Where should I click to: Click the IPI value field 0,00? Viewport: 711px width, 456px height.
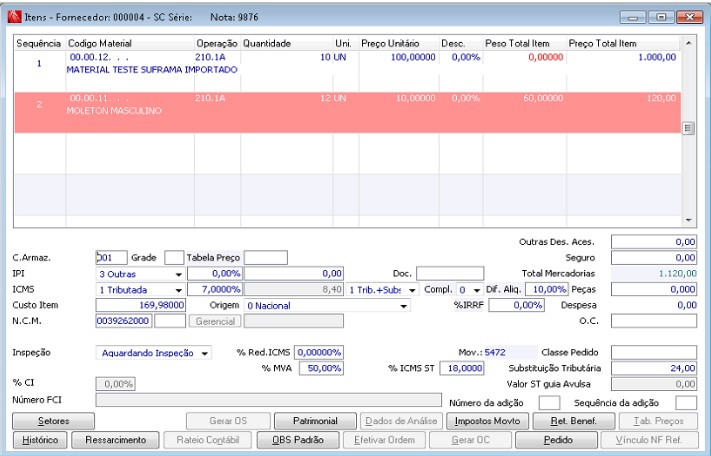click(294, 273)
